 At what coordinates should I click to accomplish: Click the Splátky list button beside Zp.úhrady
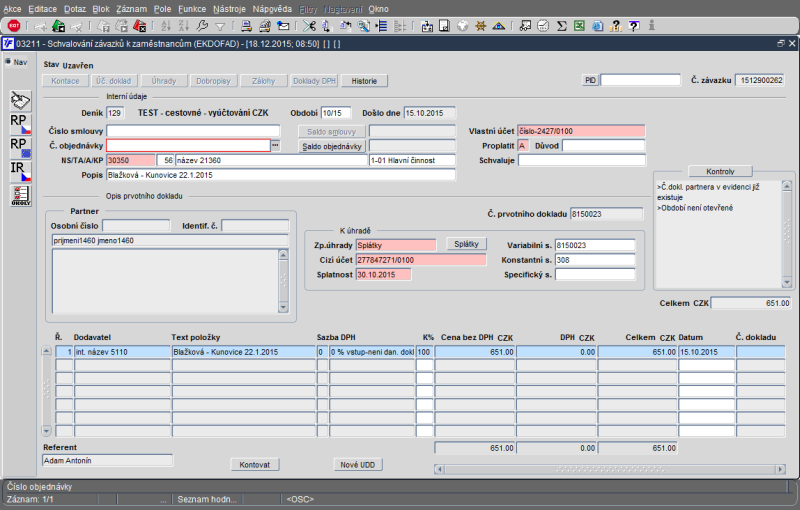[x=466, y=244]
